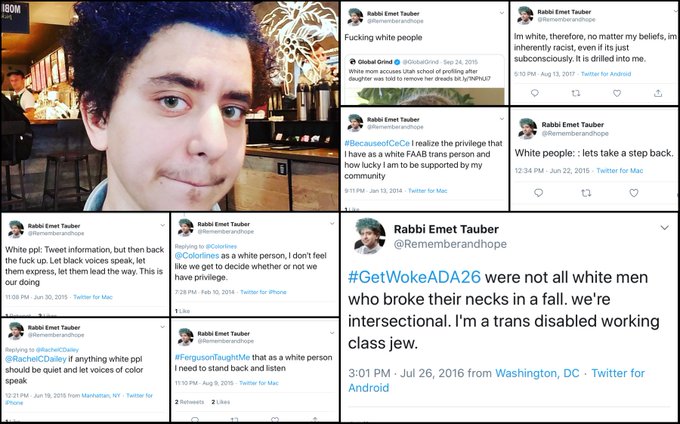Image resolution: width=680 pixels, height=424 pixels.
Task: Open the large selfie photo
Action: pyautogui.click(x=170, y=106)
